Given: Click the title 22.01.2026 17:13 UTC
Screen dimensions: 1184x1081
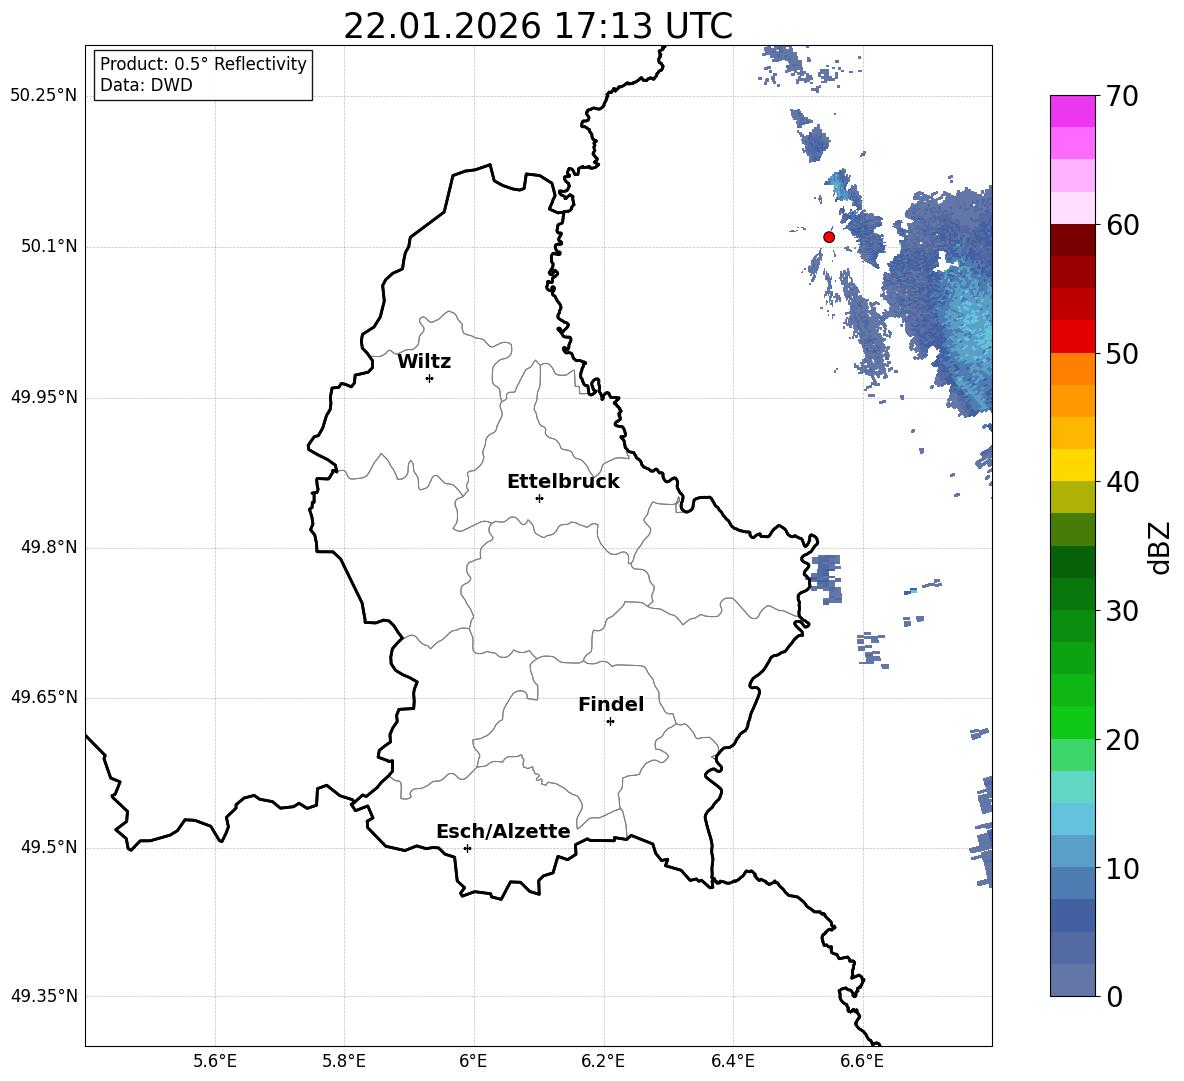Looking at the screenshot, I should pos(538,27).
